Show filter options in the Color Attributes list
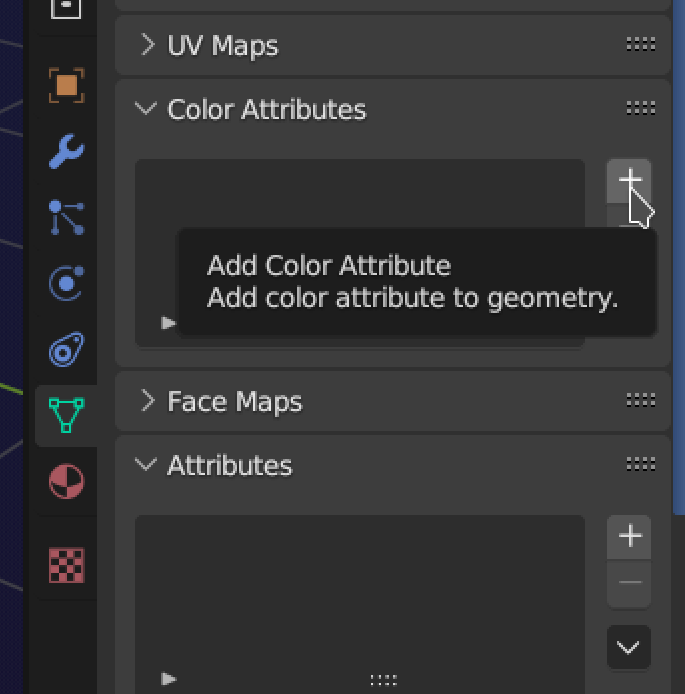 pos(169,323)
